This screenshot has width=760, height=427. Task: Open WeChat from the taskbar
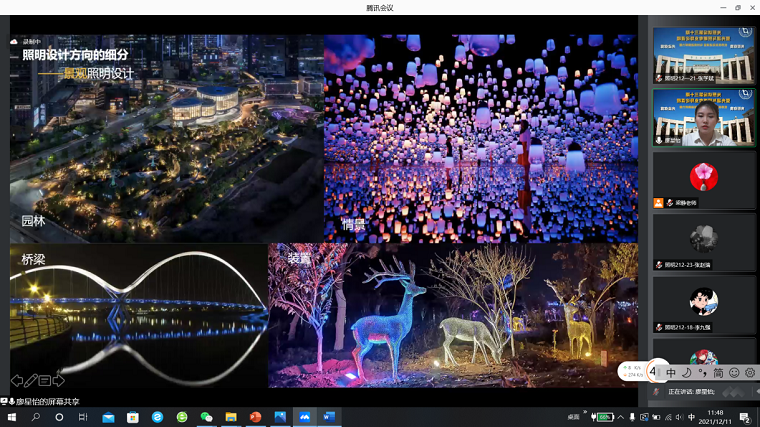pos(207,417)
